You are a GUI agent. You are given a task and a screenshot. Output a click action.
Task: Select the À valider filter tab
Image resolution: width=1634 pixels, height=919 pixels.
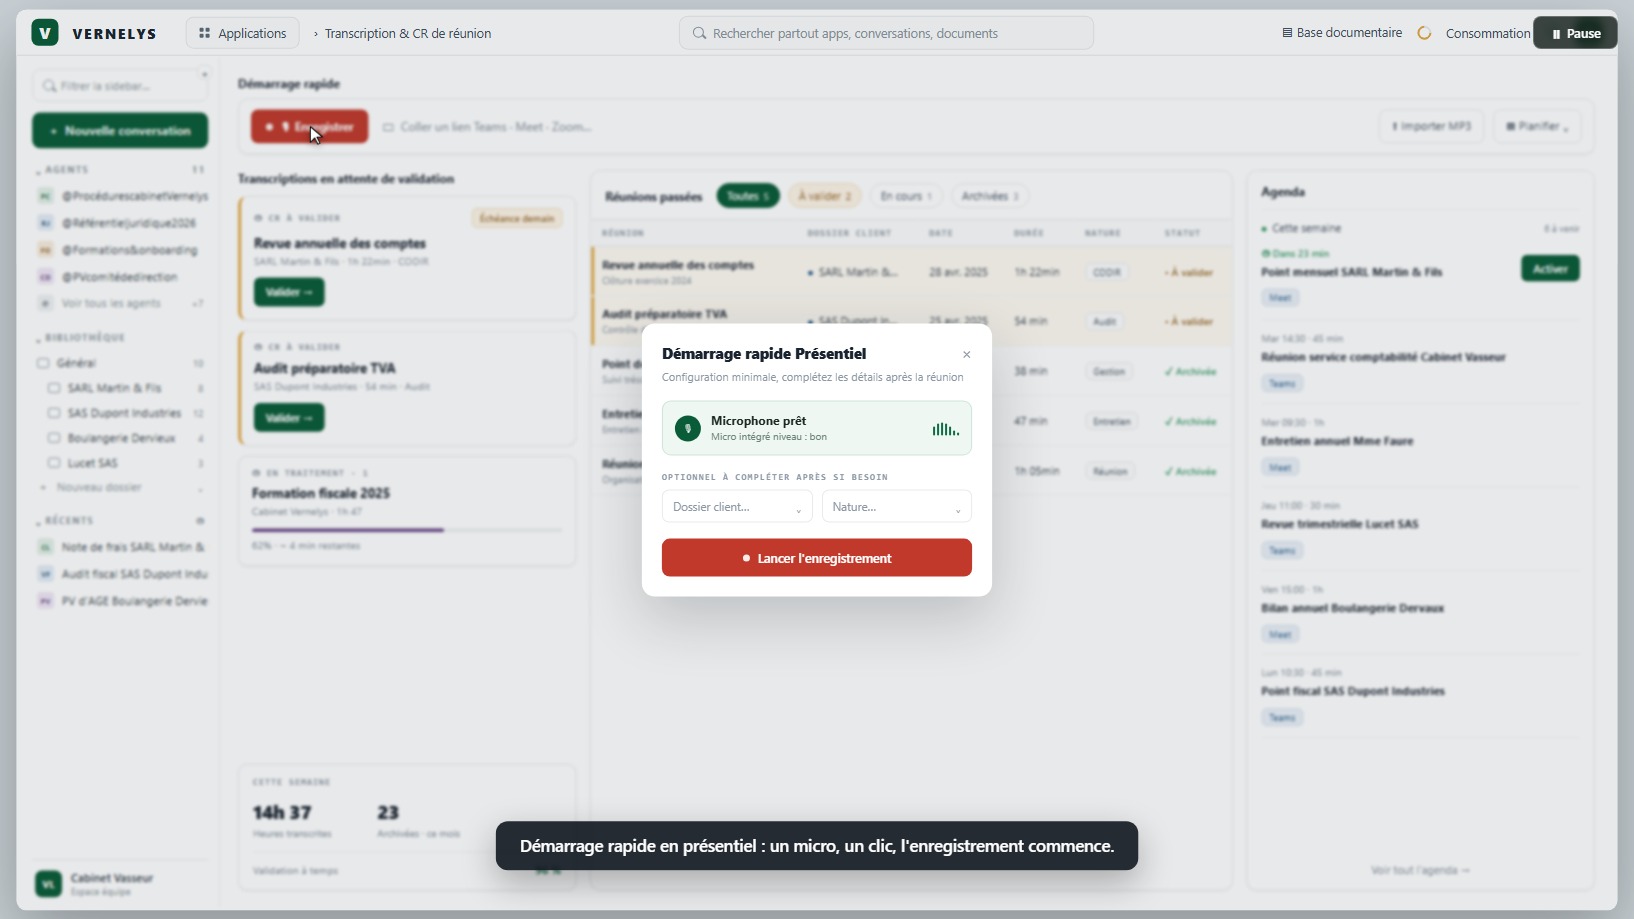[x=824, y=196]
